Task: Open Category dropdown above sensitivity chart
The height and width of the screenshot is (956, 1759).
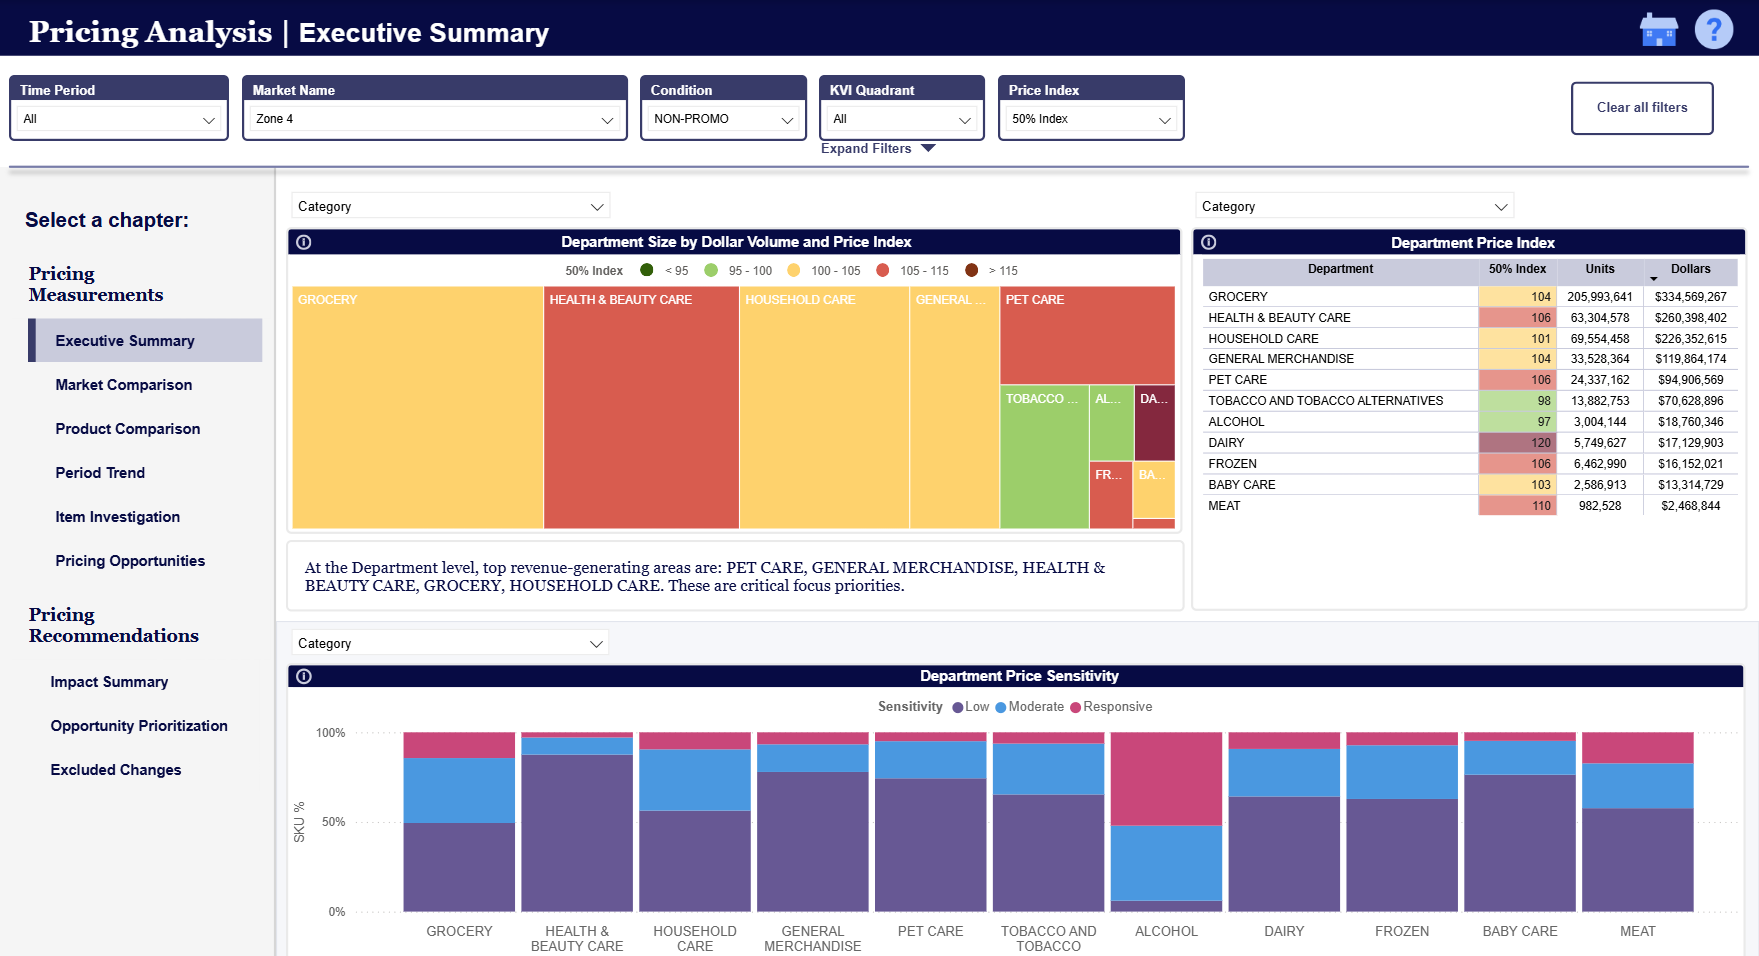Action: tap(451, 643)
